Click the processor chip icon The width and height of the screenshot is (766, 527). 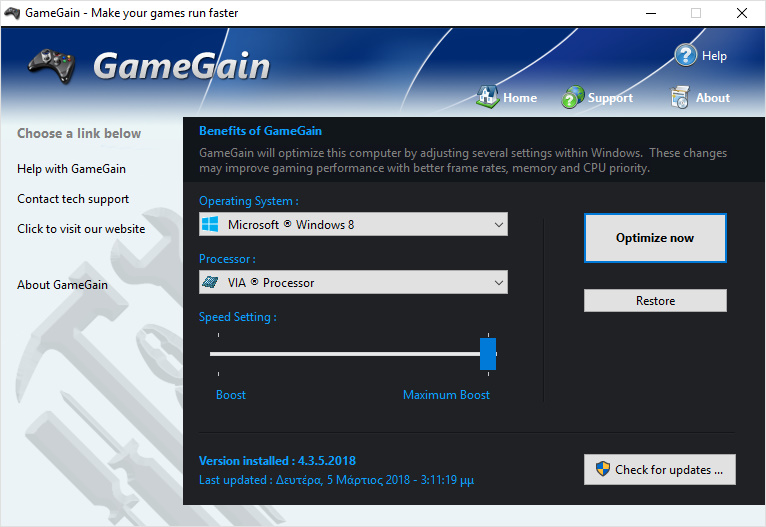211,282
